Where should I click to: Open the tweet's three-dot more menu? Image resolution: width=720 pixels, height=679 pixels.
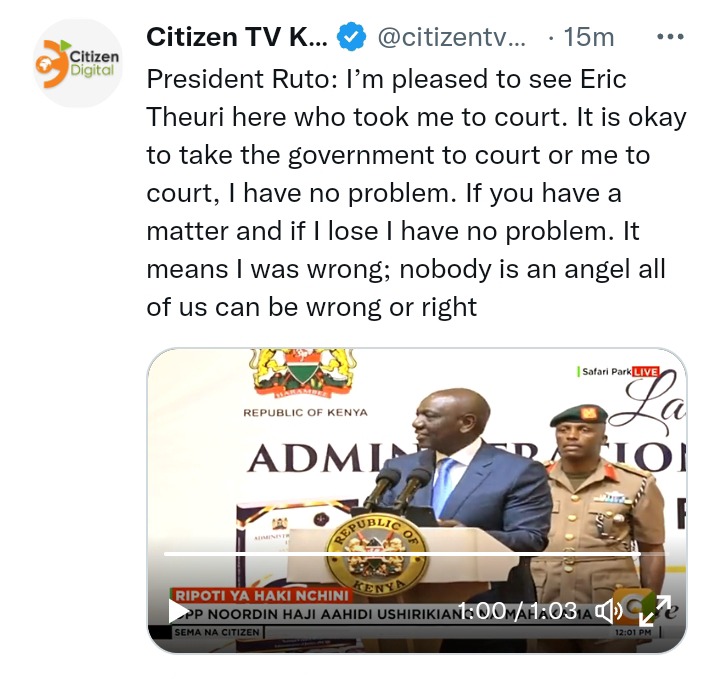pos(670,37)
